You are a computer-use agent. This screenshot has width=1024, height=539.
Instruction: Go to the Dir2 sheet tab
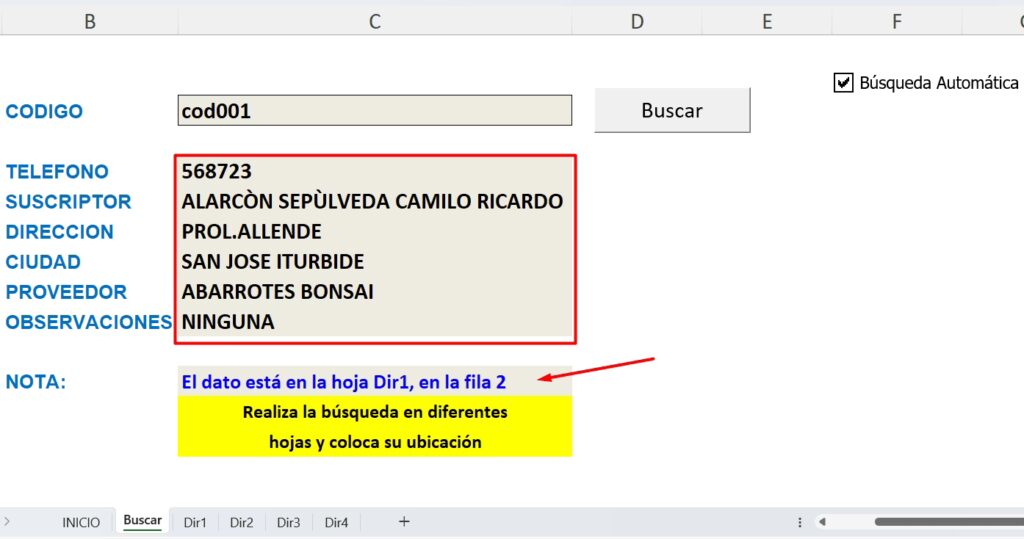242,522
